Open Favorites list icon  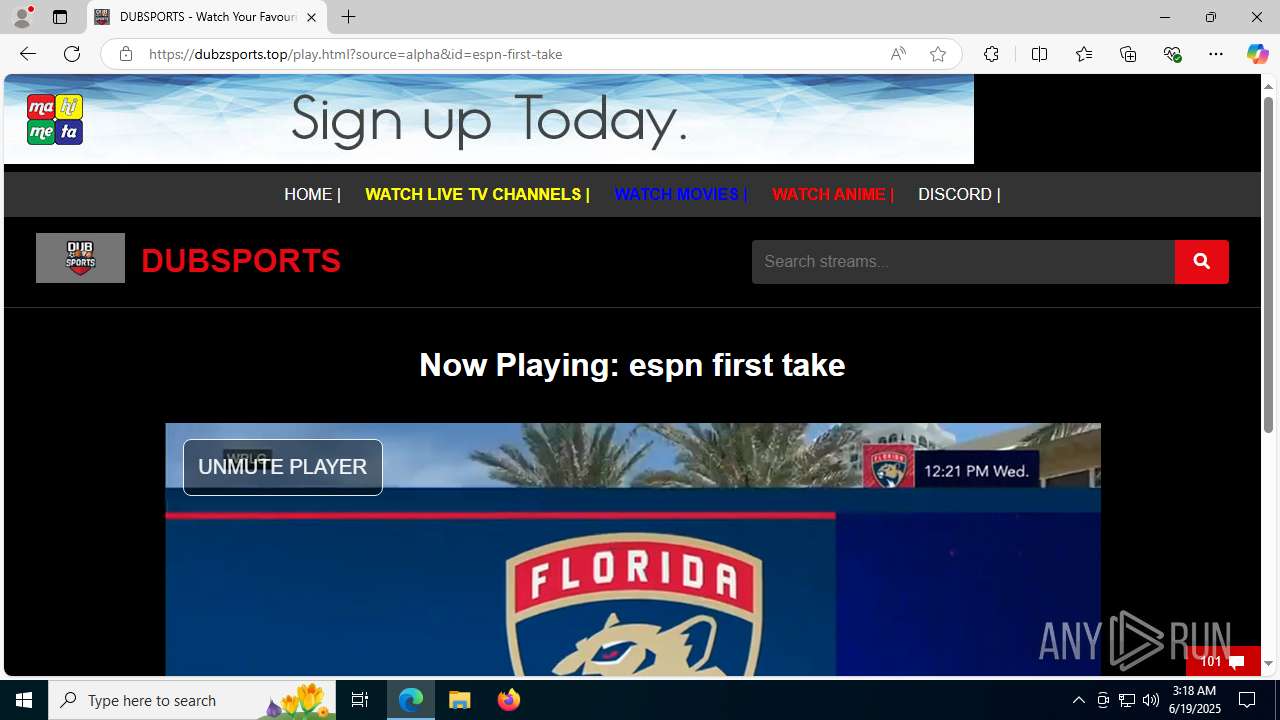tap(1083, 54)
